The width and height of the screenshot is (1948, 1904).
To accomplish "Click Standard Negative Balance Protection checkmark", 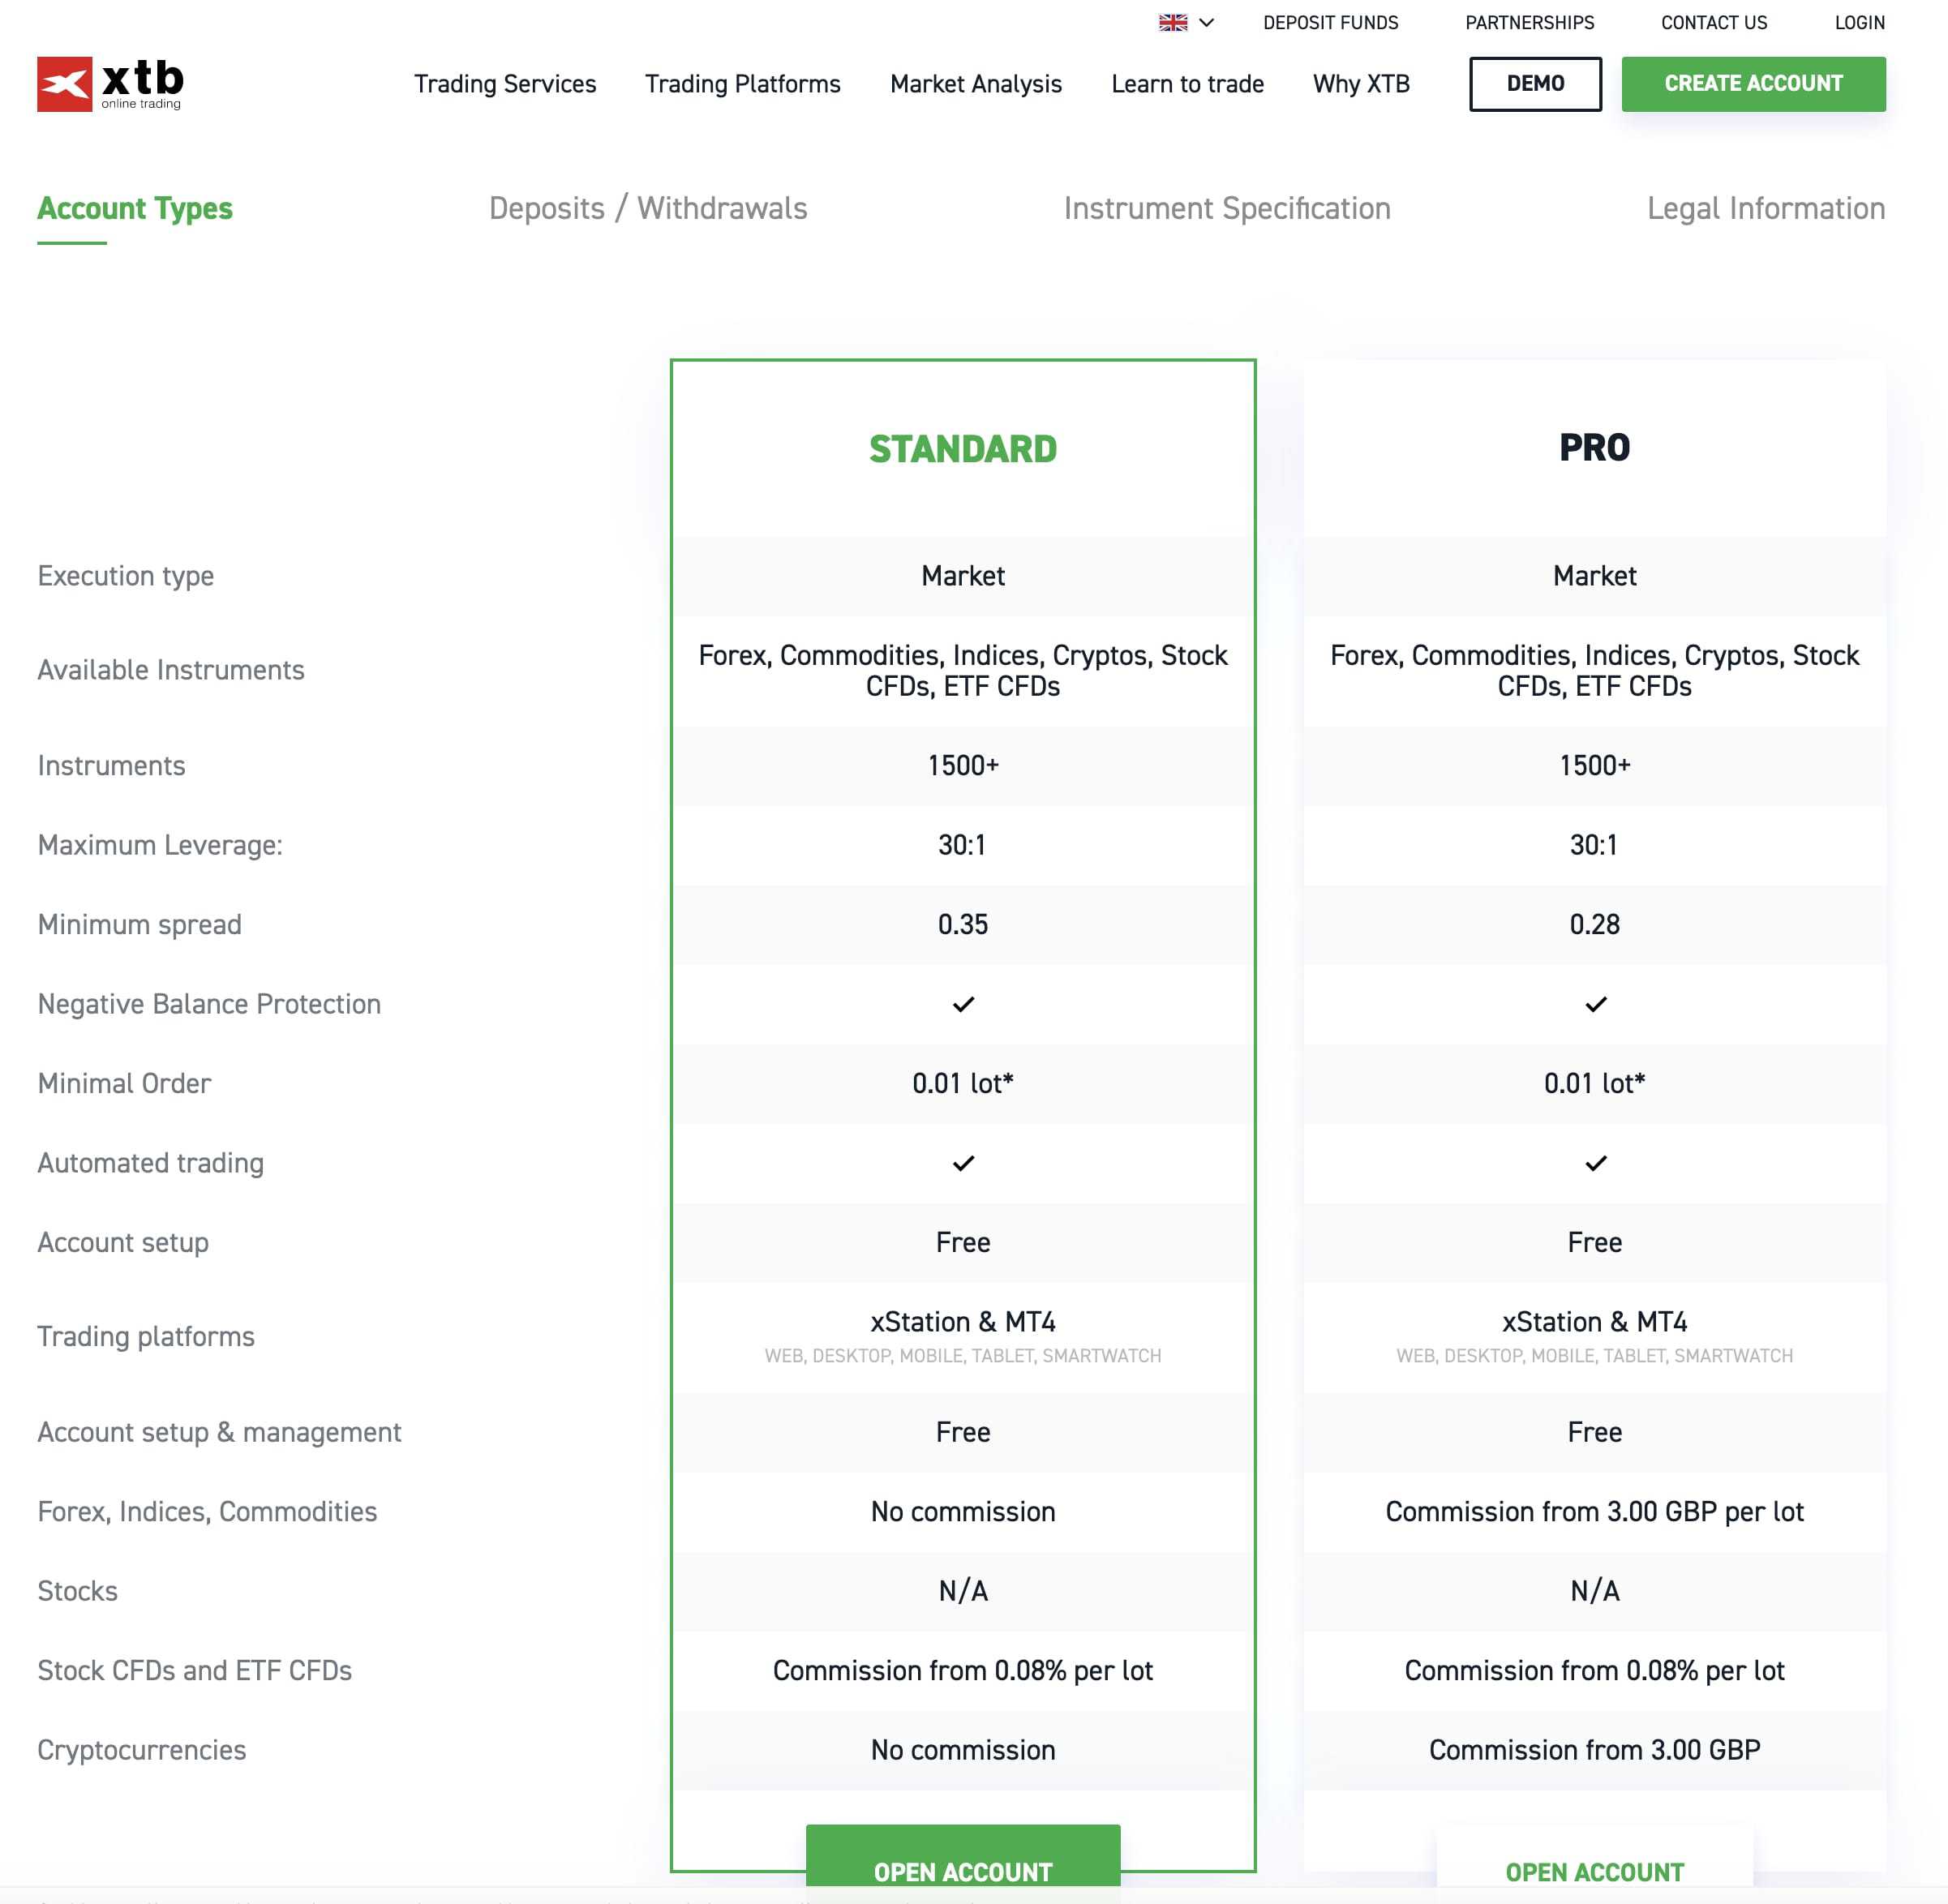I will pyautogui.click(x=963, y=1004).
